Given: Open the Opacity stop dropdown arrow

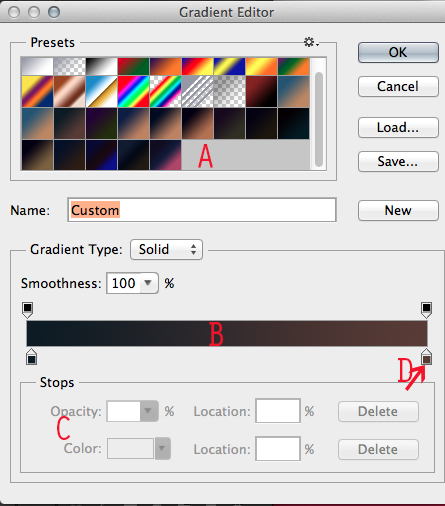Looking at the screenshot, I should pos(148,411).
